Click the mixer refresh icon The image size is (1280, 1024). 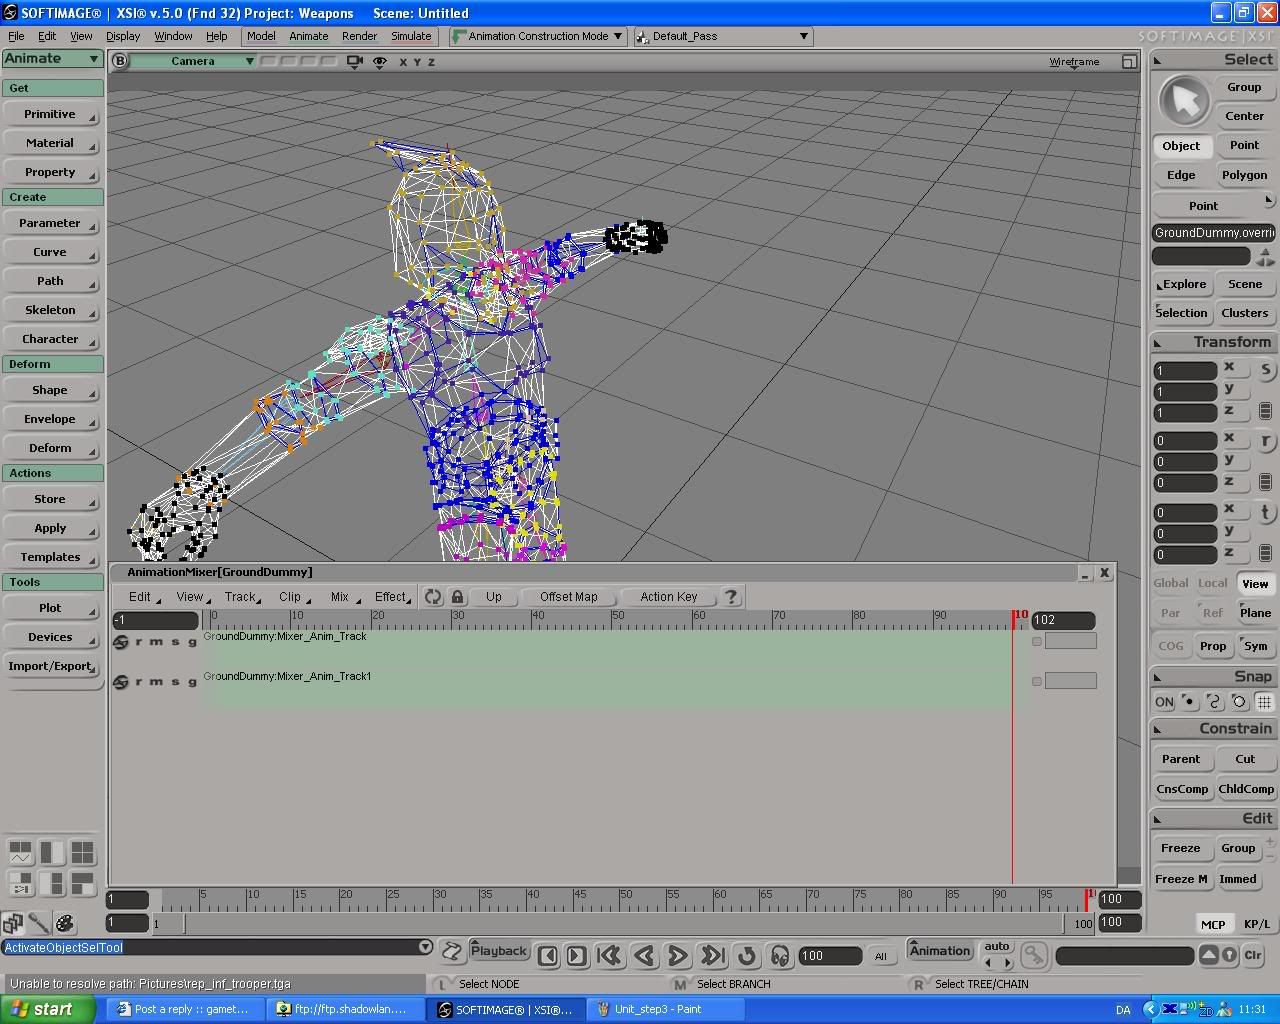[x=433, y=597]
